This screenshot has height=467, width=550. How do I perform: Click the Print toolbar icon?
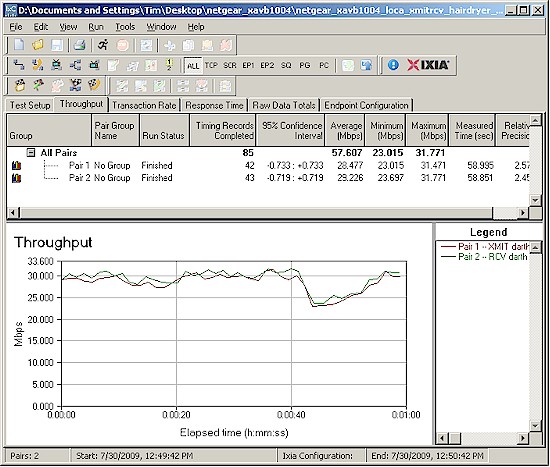(79, 45)
